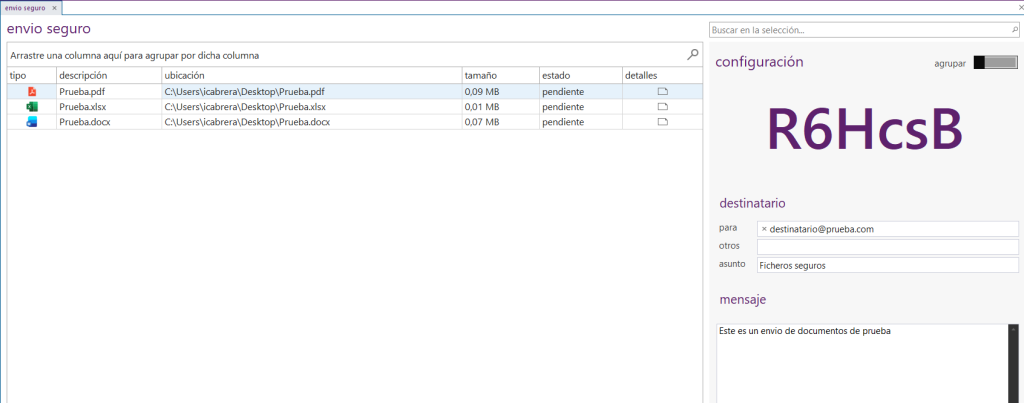This screenshot has width=1024, height=403.
Task: Click the Word icon for Prueba.docx
Action: (x=31, y=121)
